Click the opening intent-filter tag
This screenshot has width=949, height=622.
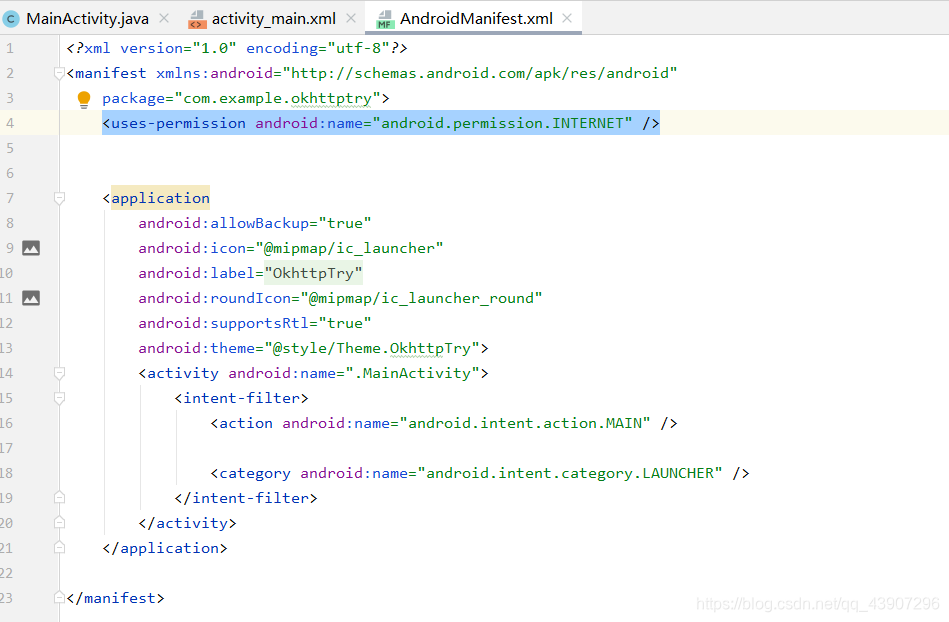(x=241, y=398)
